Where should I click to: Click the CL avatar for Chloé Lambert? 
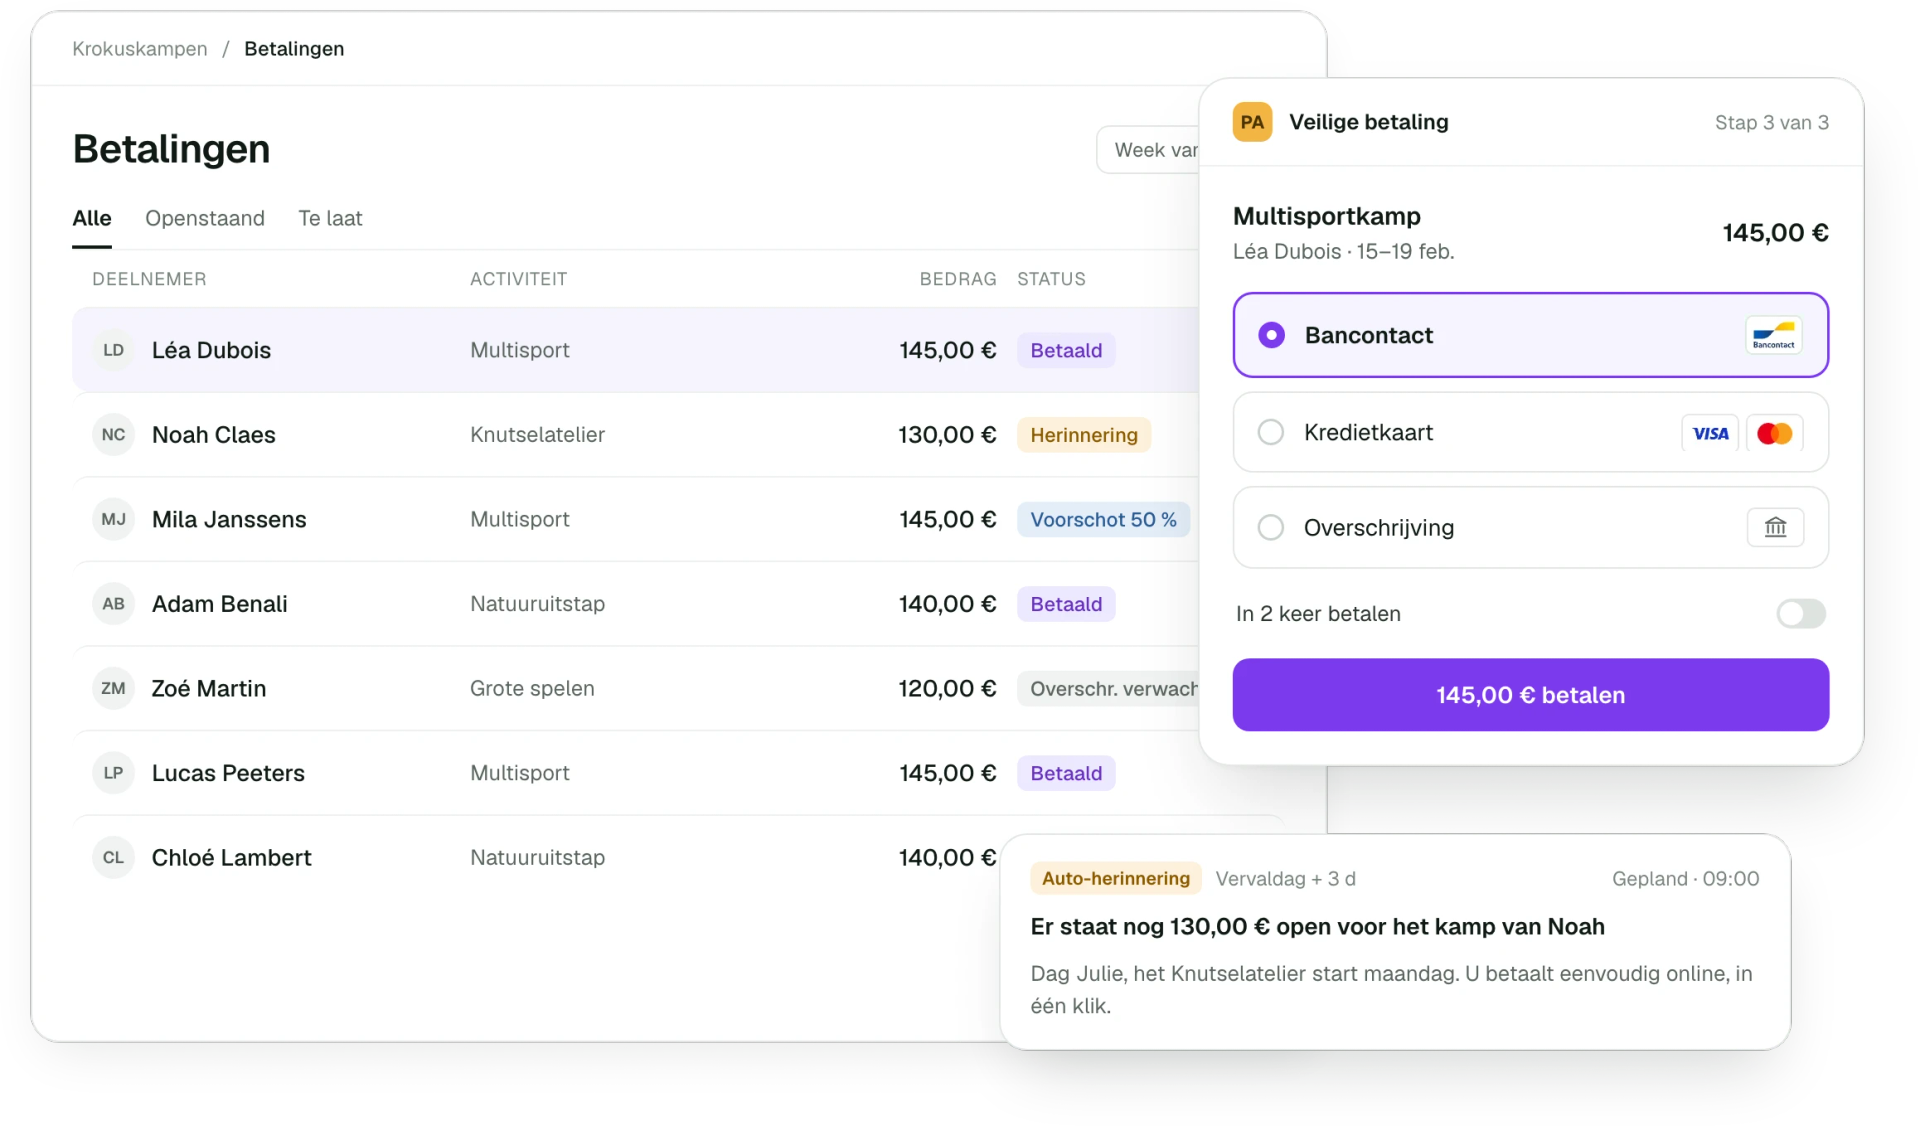[113, 858]
